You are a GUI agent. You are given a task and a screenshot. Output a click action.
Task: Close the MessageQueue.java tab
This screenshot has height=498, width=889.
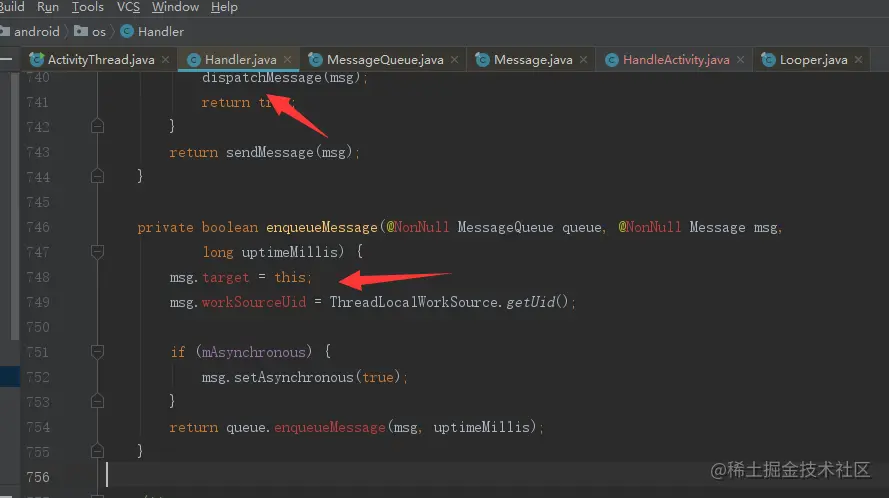click(454, 60)
